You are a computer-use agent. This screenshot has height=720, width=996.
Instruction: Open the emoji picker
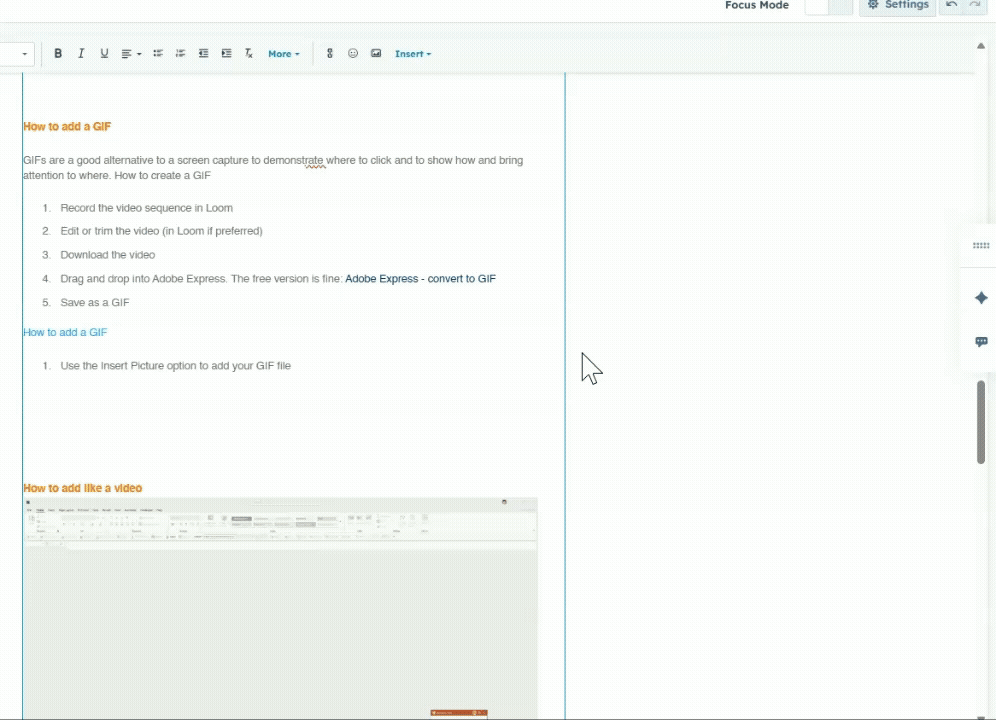point(353,53)
